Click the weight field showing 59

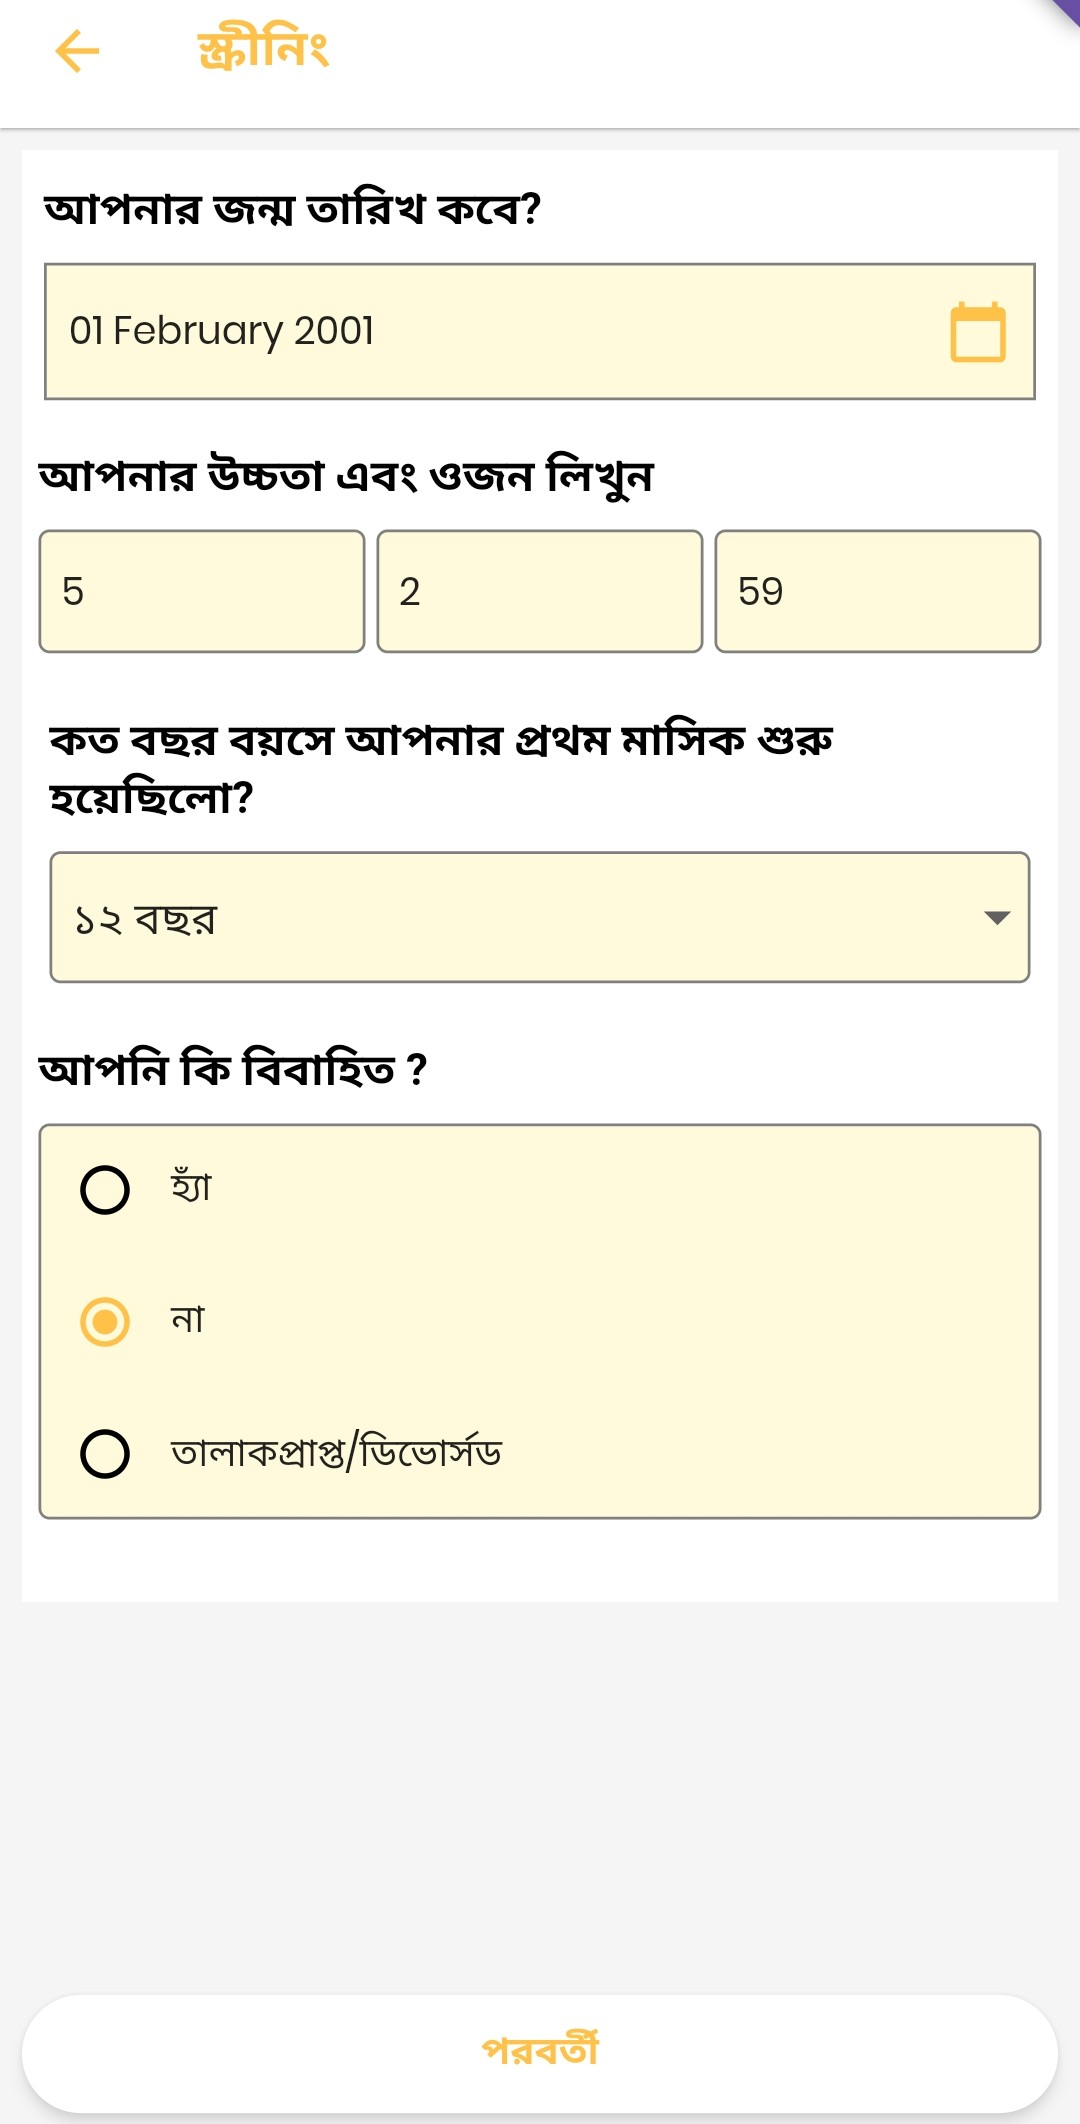[x=877, y=592]
